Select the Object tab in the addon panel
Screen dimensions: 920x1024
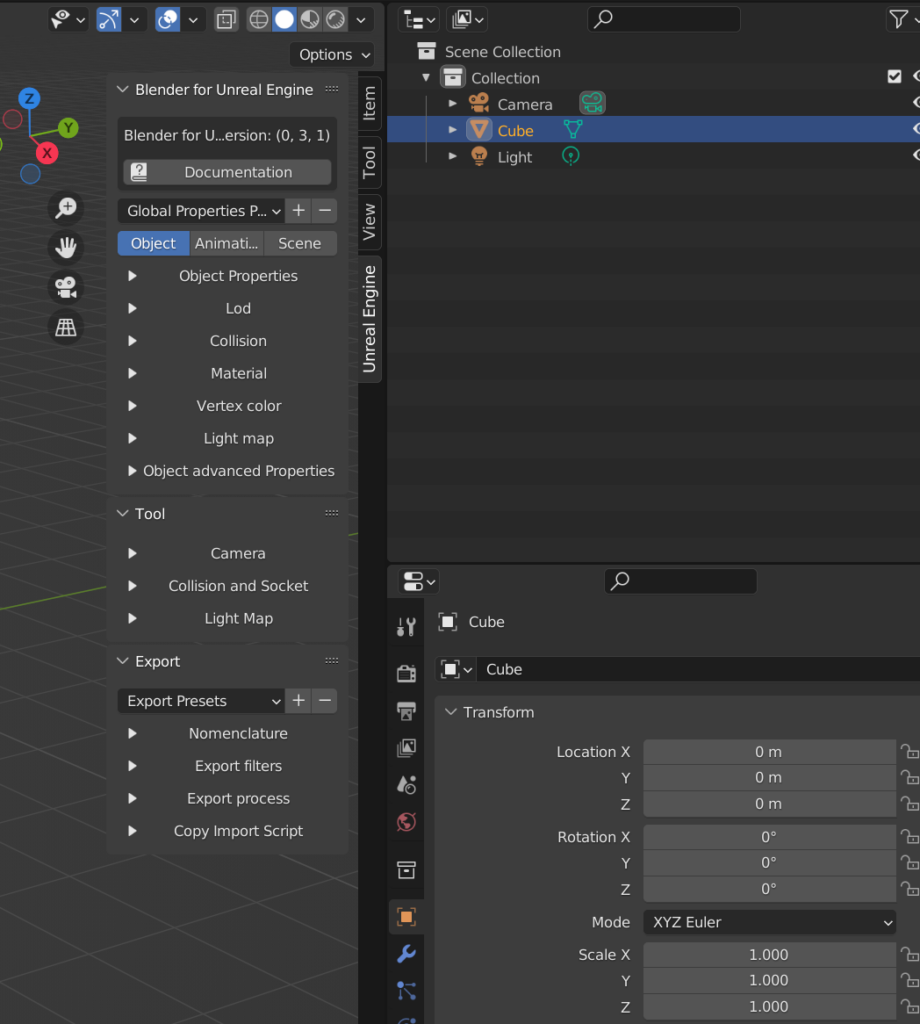click(153, 244)
